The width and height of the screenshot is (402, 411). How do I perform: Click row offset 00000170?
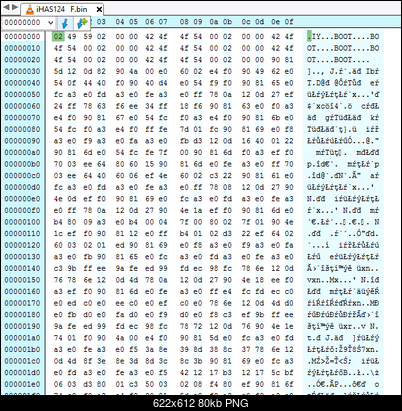click(x=22, y=303)
